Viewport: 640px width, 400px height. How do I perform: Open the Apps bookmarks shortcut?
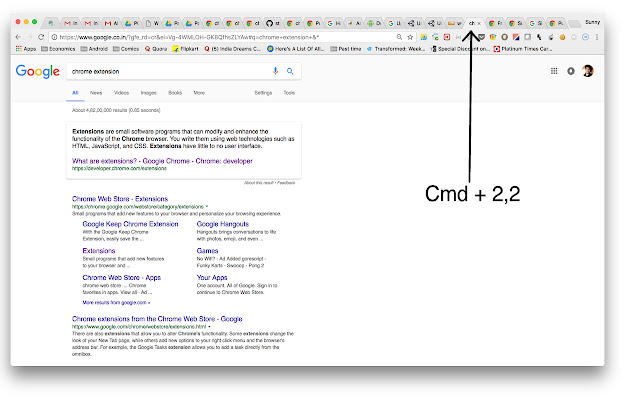(26, 49)
